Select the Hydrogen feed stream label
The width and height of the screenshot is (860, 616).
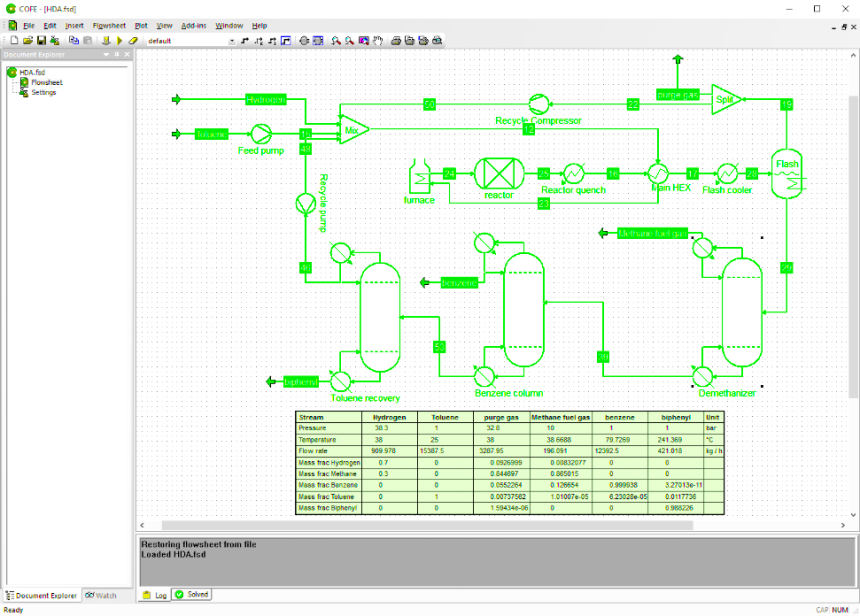tap(265, 99)
